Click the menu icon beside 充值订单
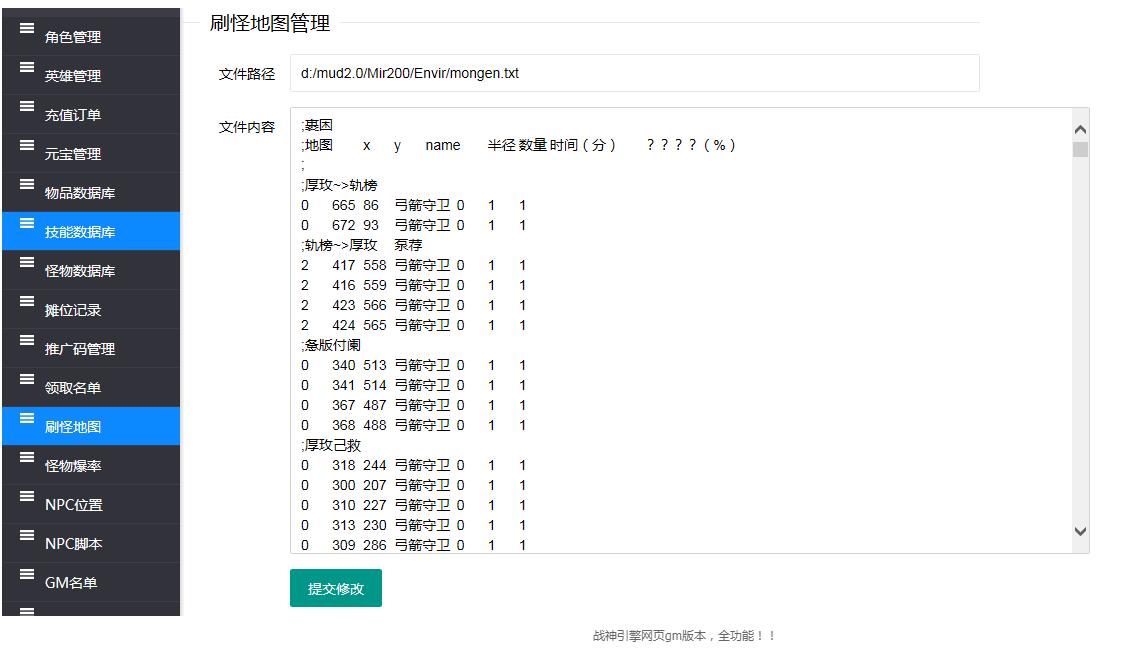Image resolution: width=1136 pixels, height=651 pixels. [x=27, y=106]
